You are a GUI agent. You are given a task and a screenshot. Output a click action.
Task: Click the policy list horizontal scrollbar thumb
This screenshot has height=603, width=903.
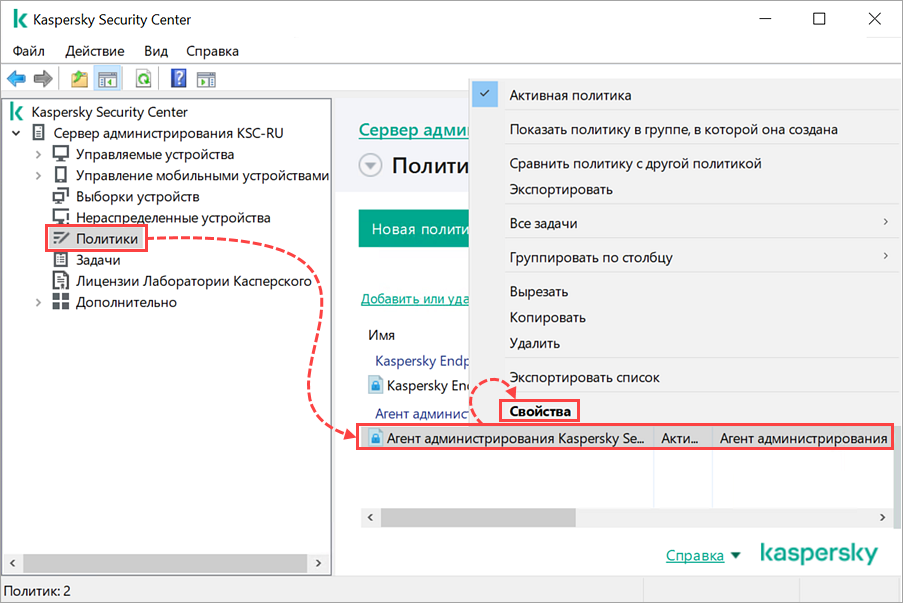pyautogui.click(x=478, y=517)
